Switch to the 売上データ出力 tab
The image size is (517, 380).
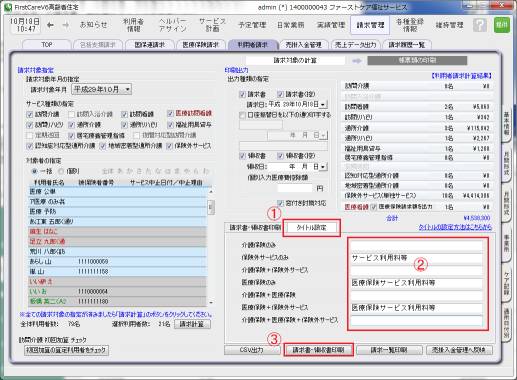point(355,45)
